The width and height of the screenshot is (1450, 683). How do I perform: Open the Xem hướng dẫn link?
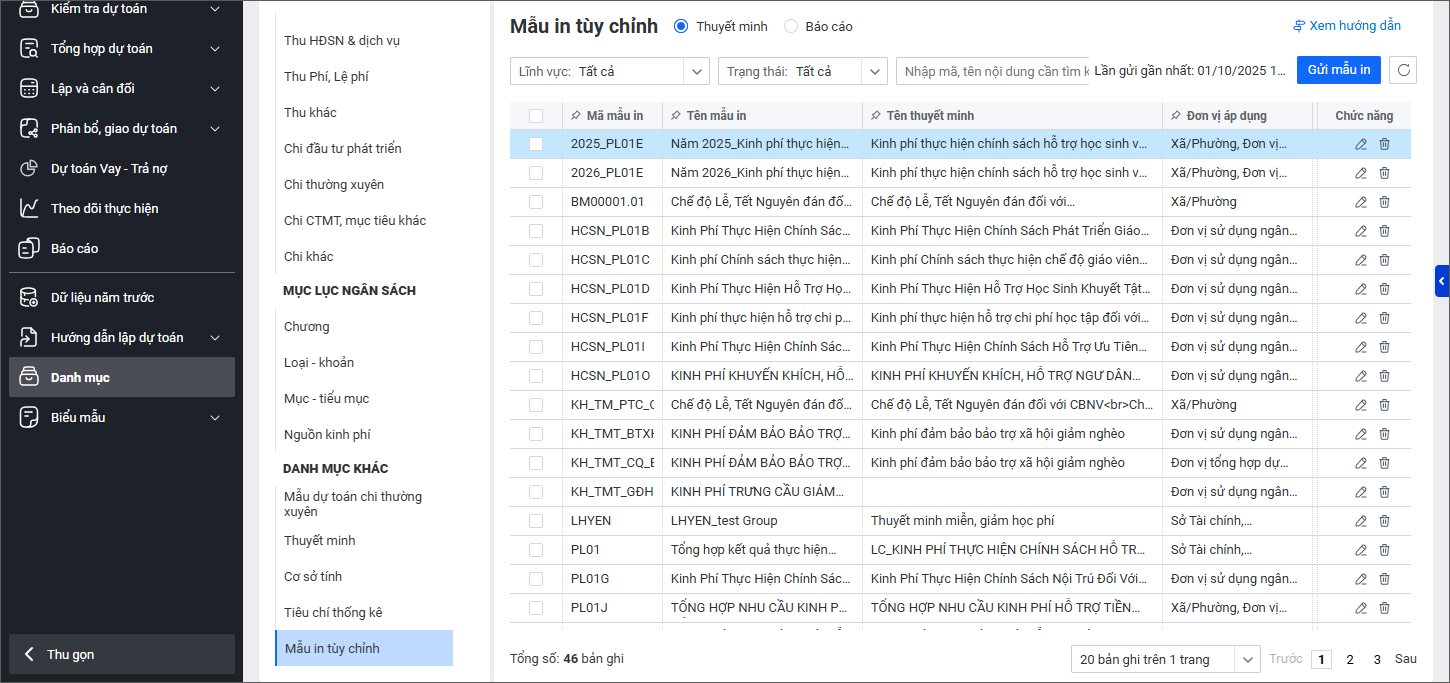point(1346,26)
